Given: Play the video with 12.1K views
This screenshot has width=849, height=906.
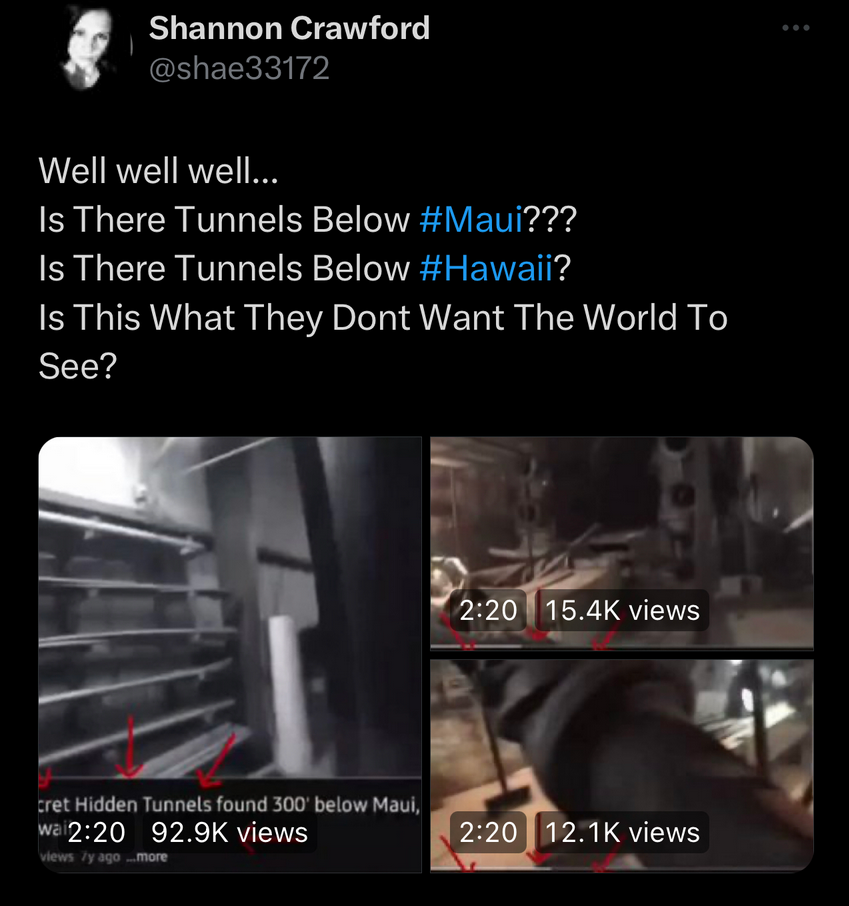Looking at the screenshot, I should pyautogui.click(x=622, y=765).
